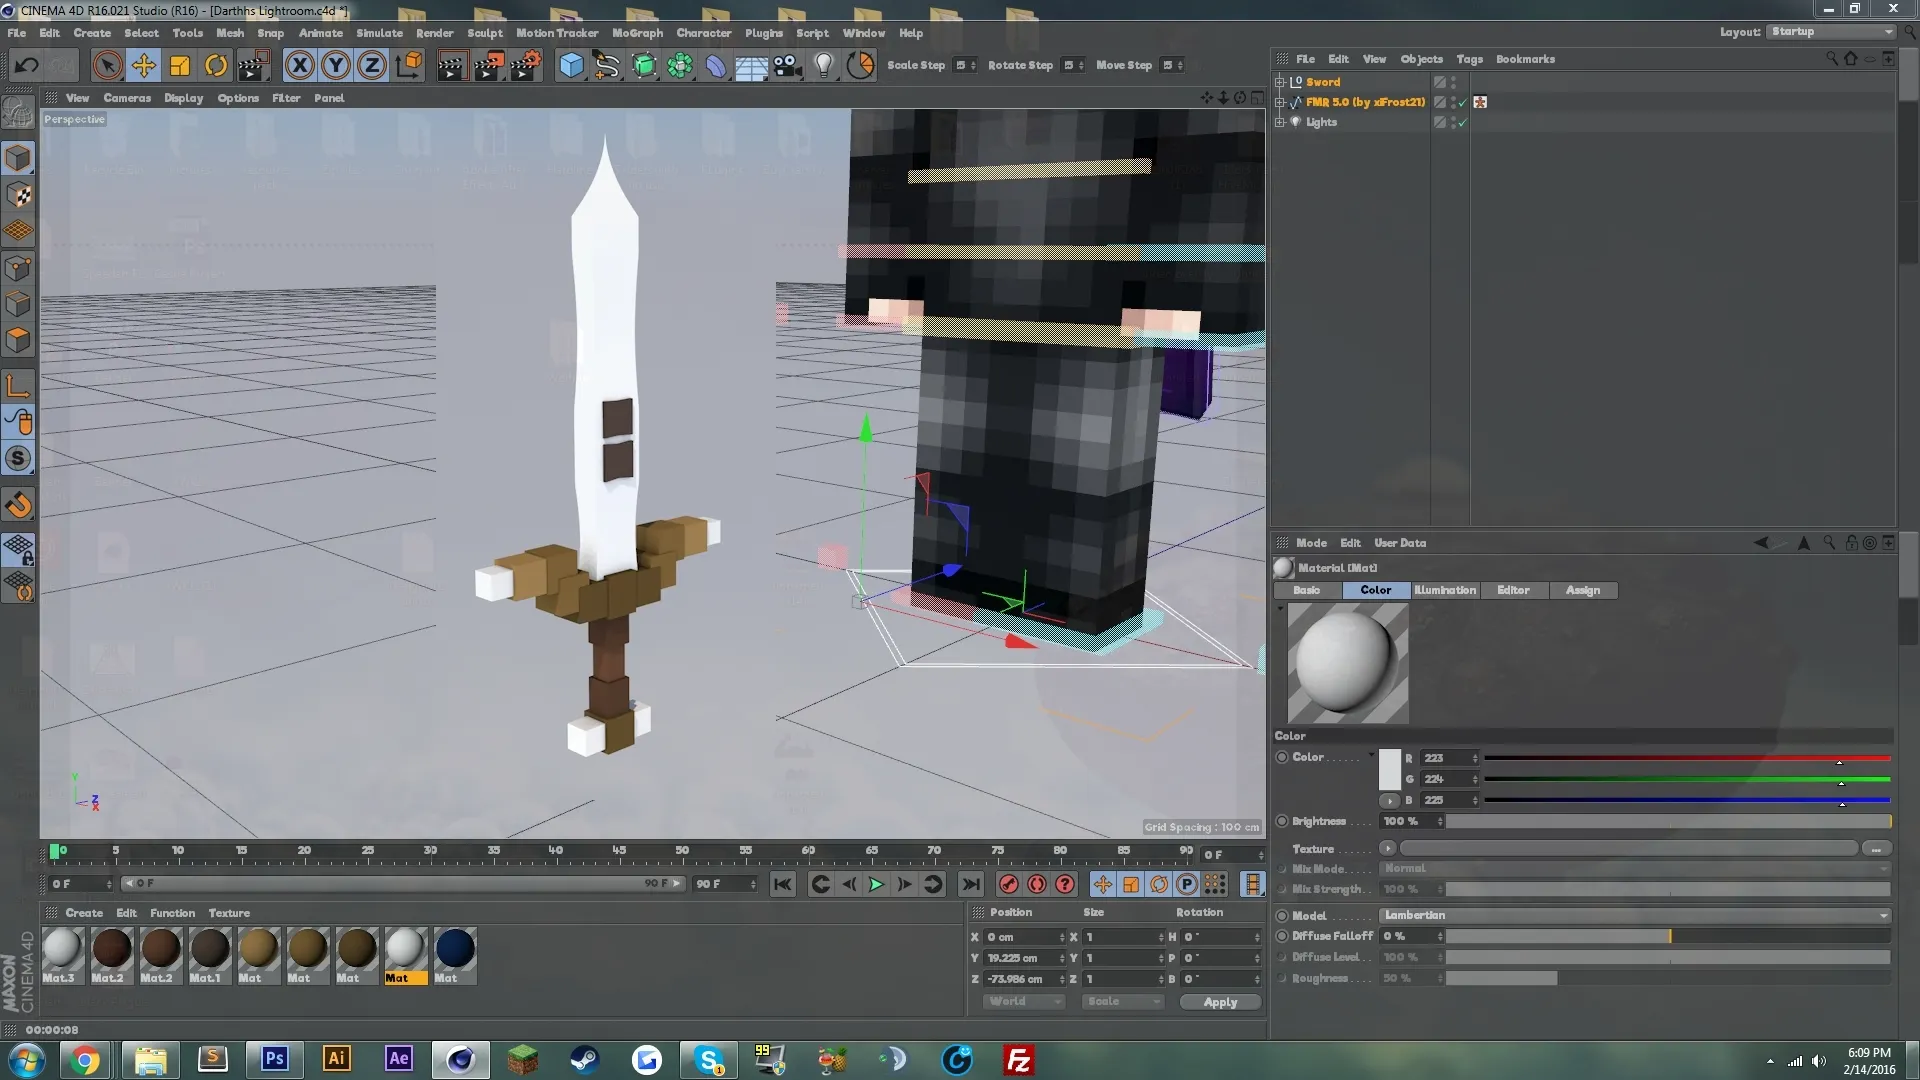Open the MoGraph menu
Screen dimensions: 1920x1080
coord(637,33)
